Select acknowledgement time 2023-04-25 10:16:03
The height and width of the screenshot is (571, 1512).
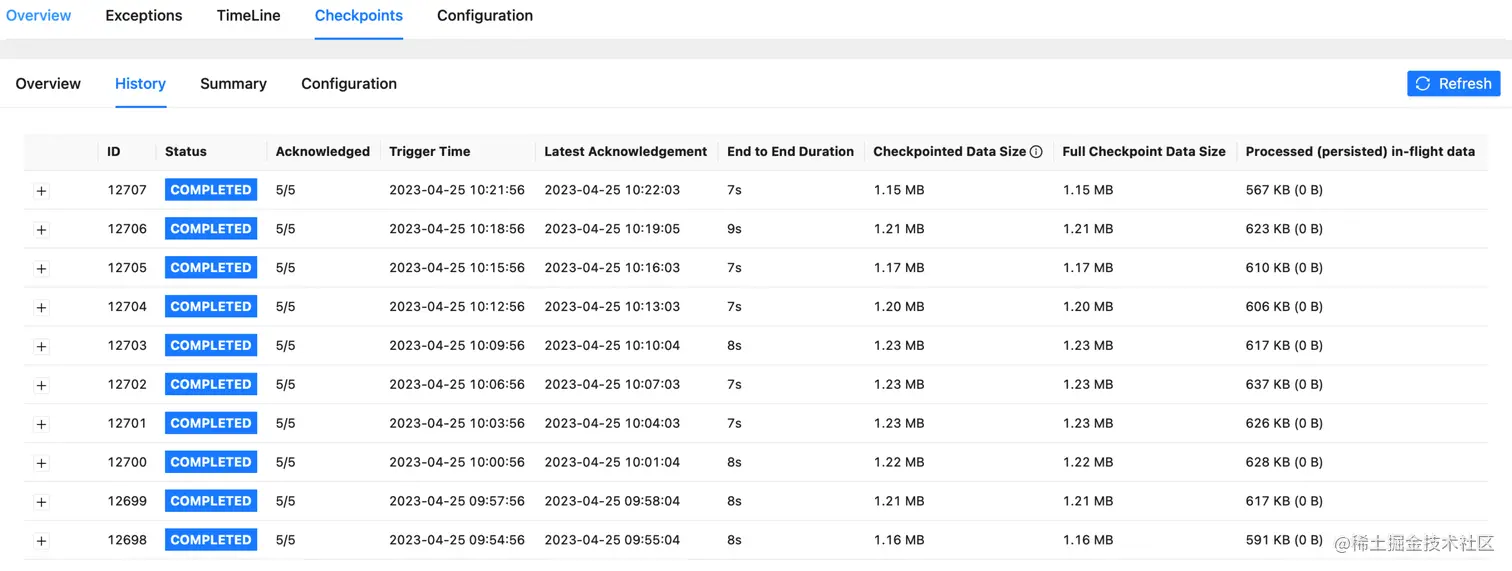[612, 268]
